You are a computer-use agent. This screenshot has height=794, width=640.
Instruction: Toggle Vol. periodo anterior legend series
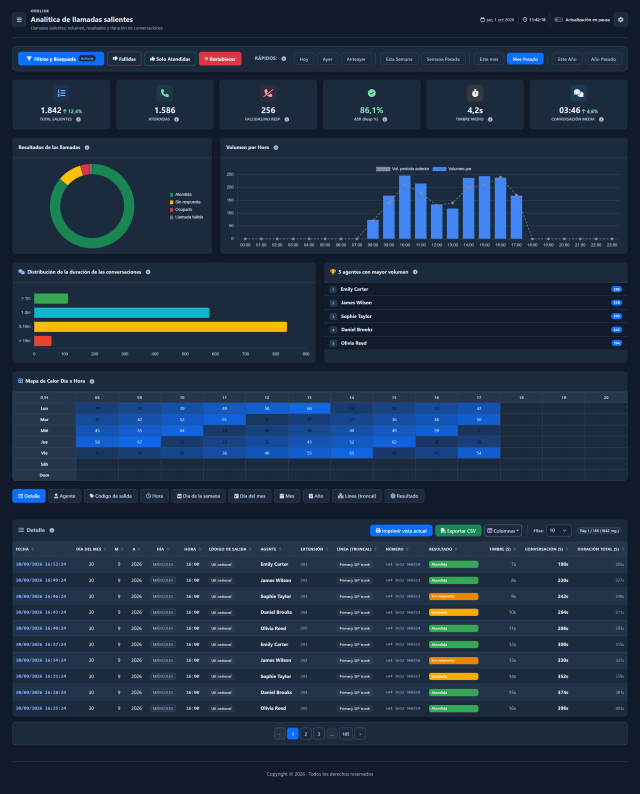tap(403, 169)
